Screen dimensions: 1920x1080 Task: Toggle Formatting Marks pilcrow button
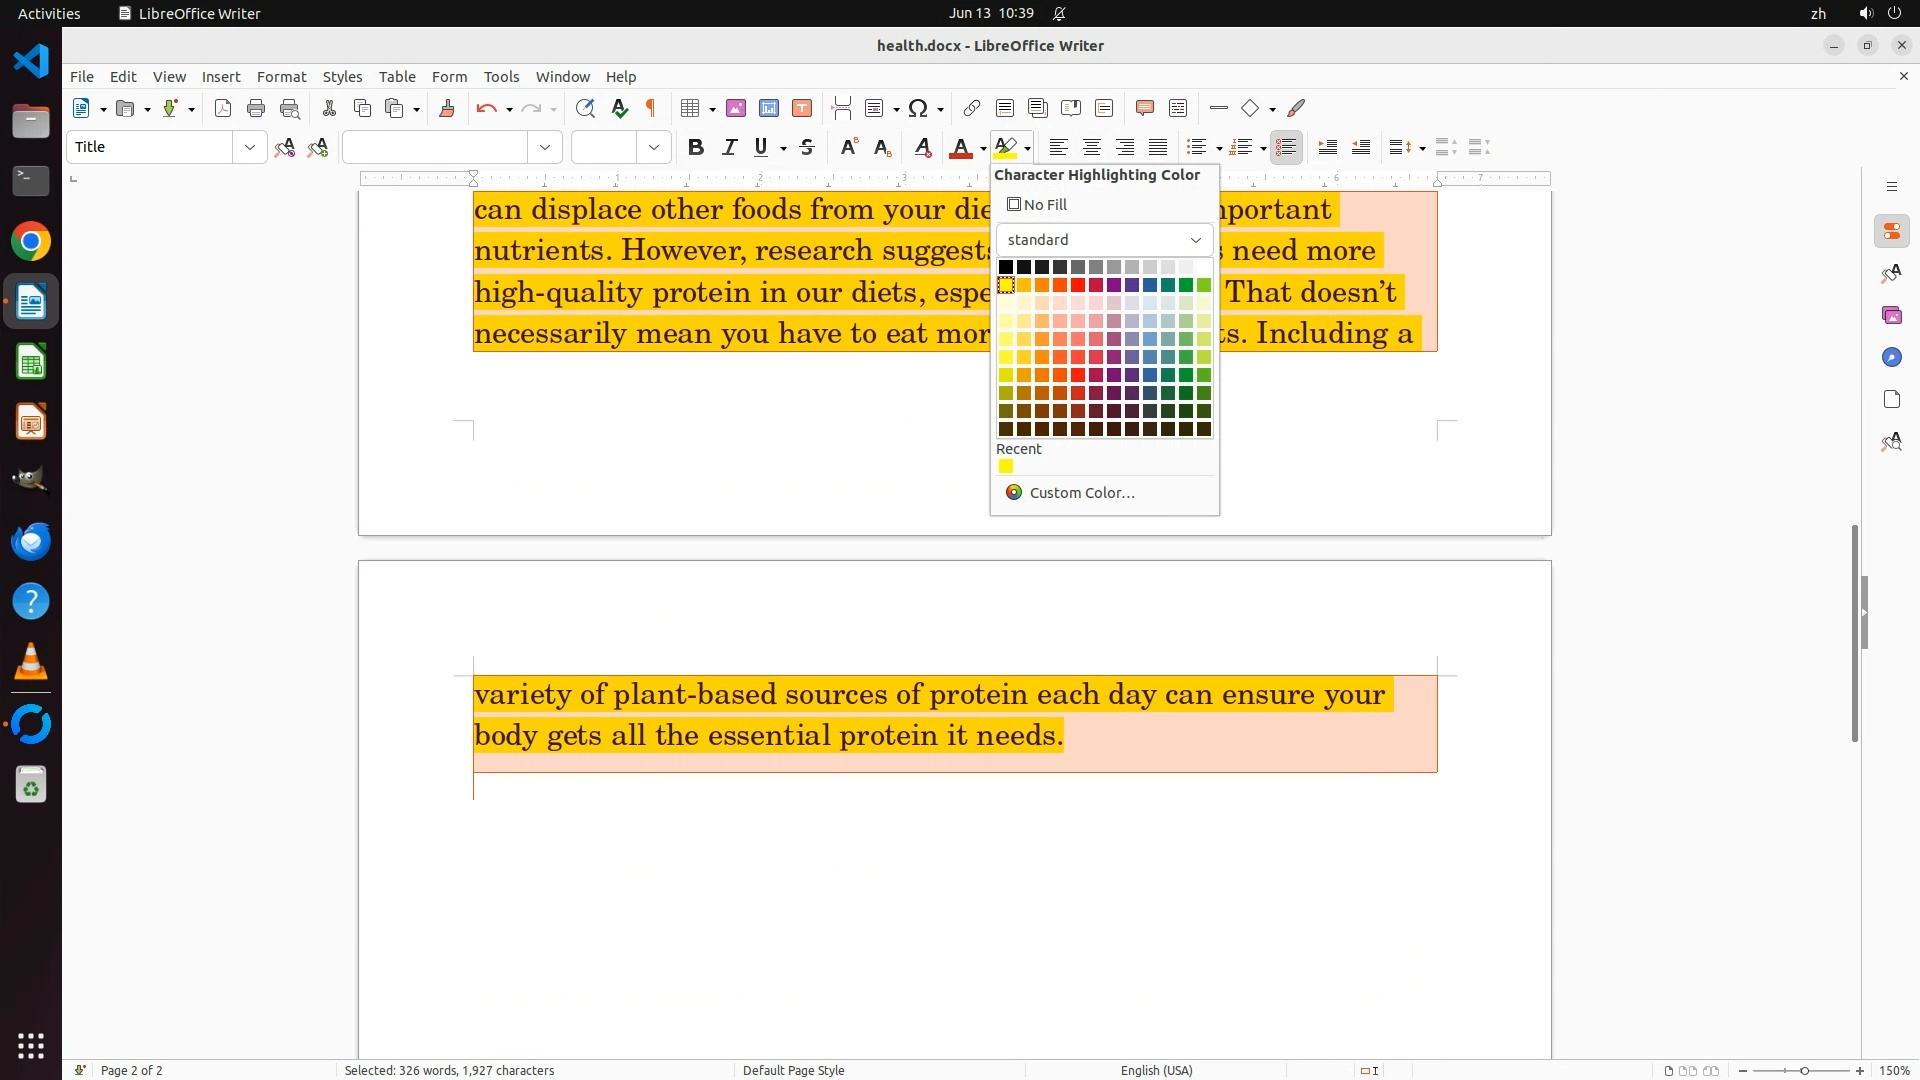tap(651, 109)
